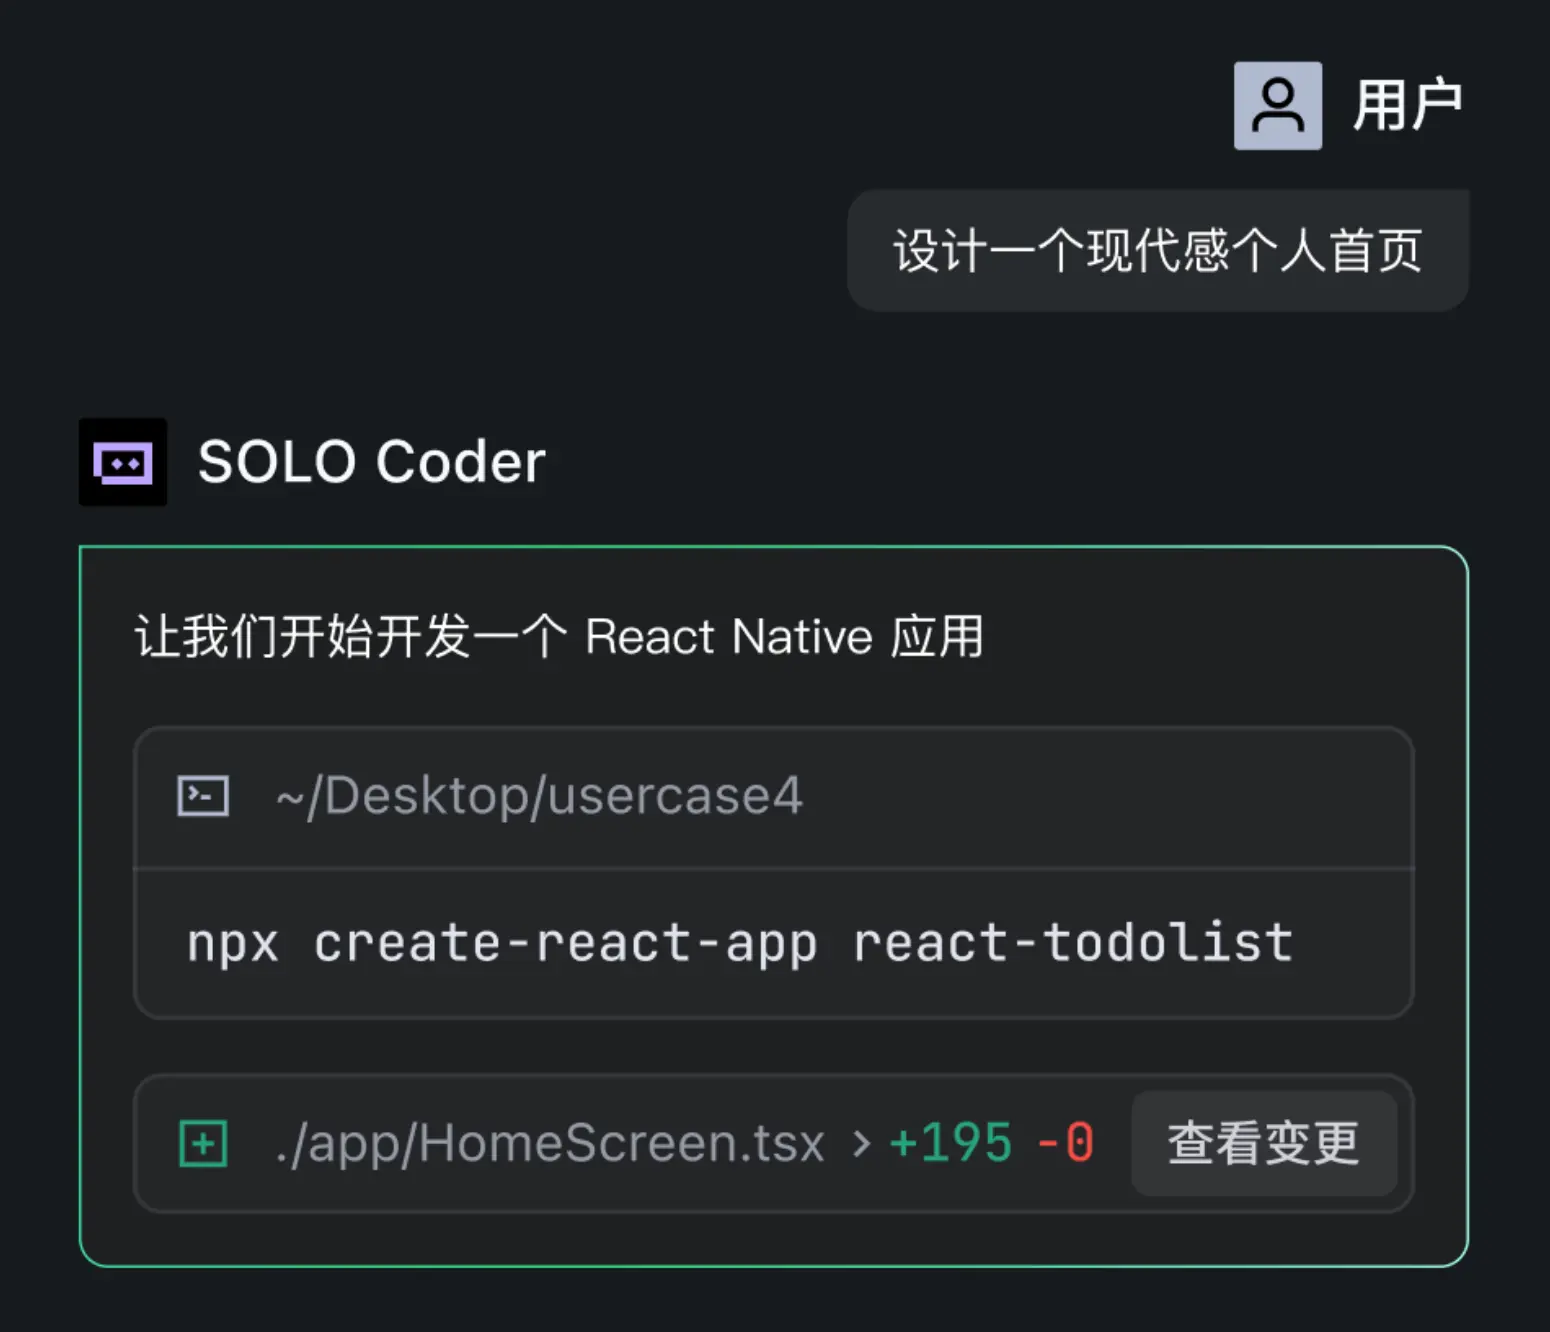
Task: Click the green plus file-added icon
Action: coord(203,1143)
